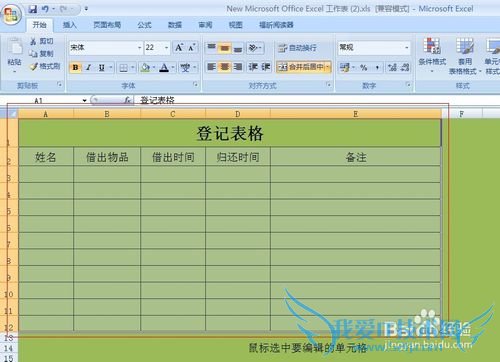
Task: Open the Quick Access Toolbar customize arrow
Action: (86, 9)
